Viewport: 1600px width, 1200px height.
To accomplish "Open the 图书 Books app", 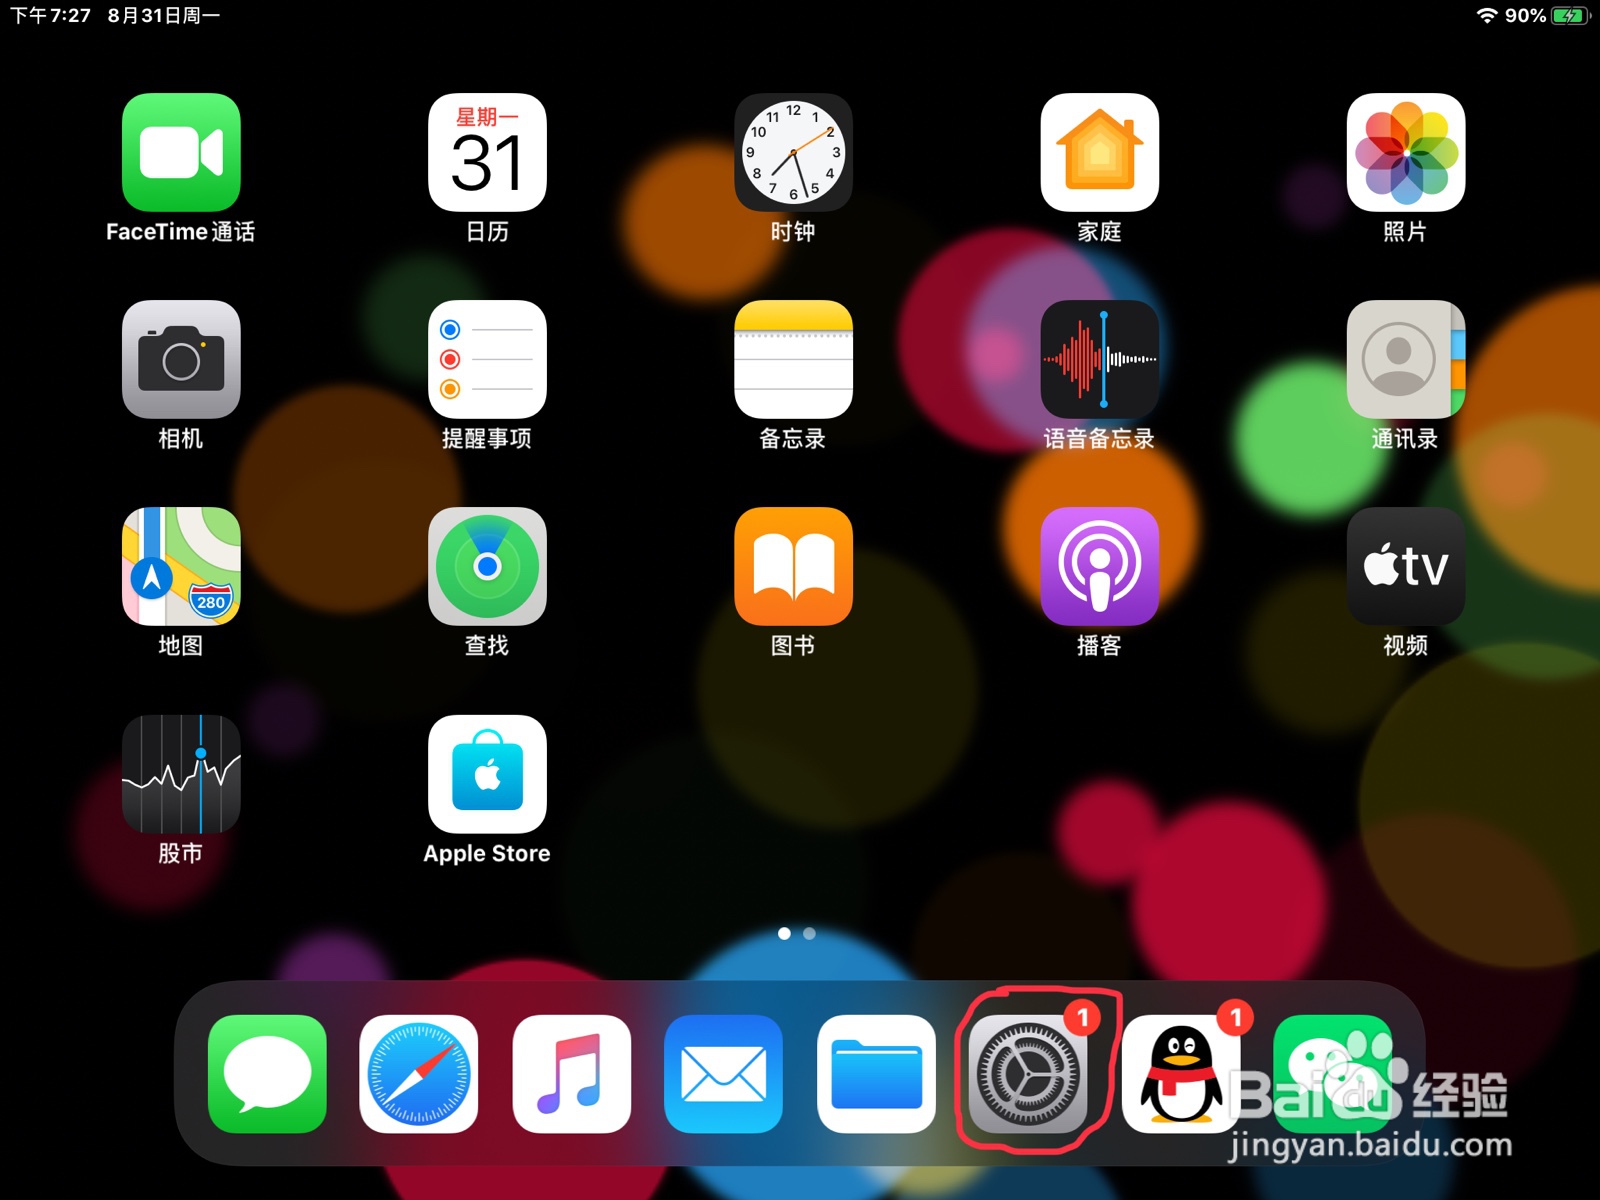I will tap(793, 566).
